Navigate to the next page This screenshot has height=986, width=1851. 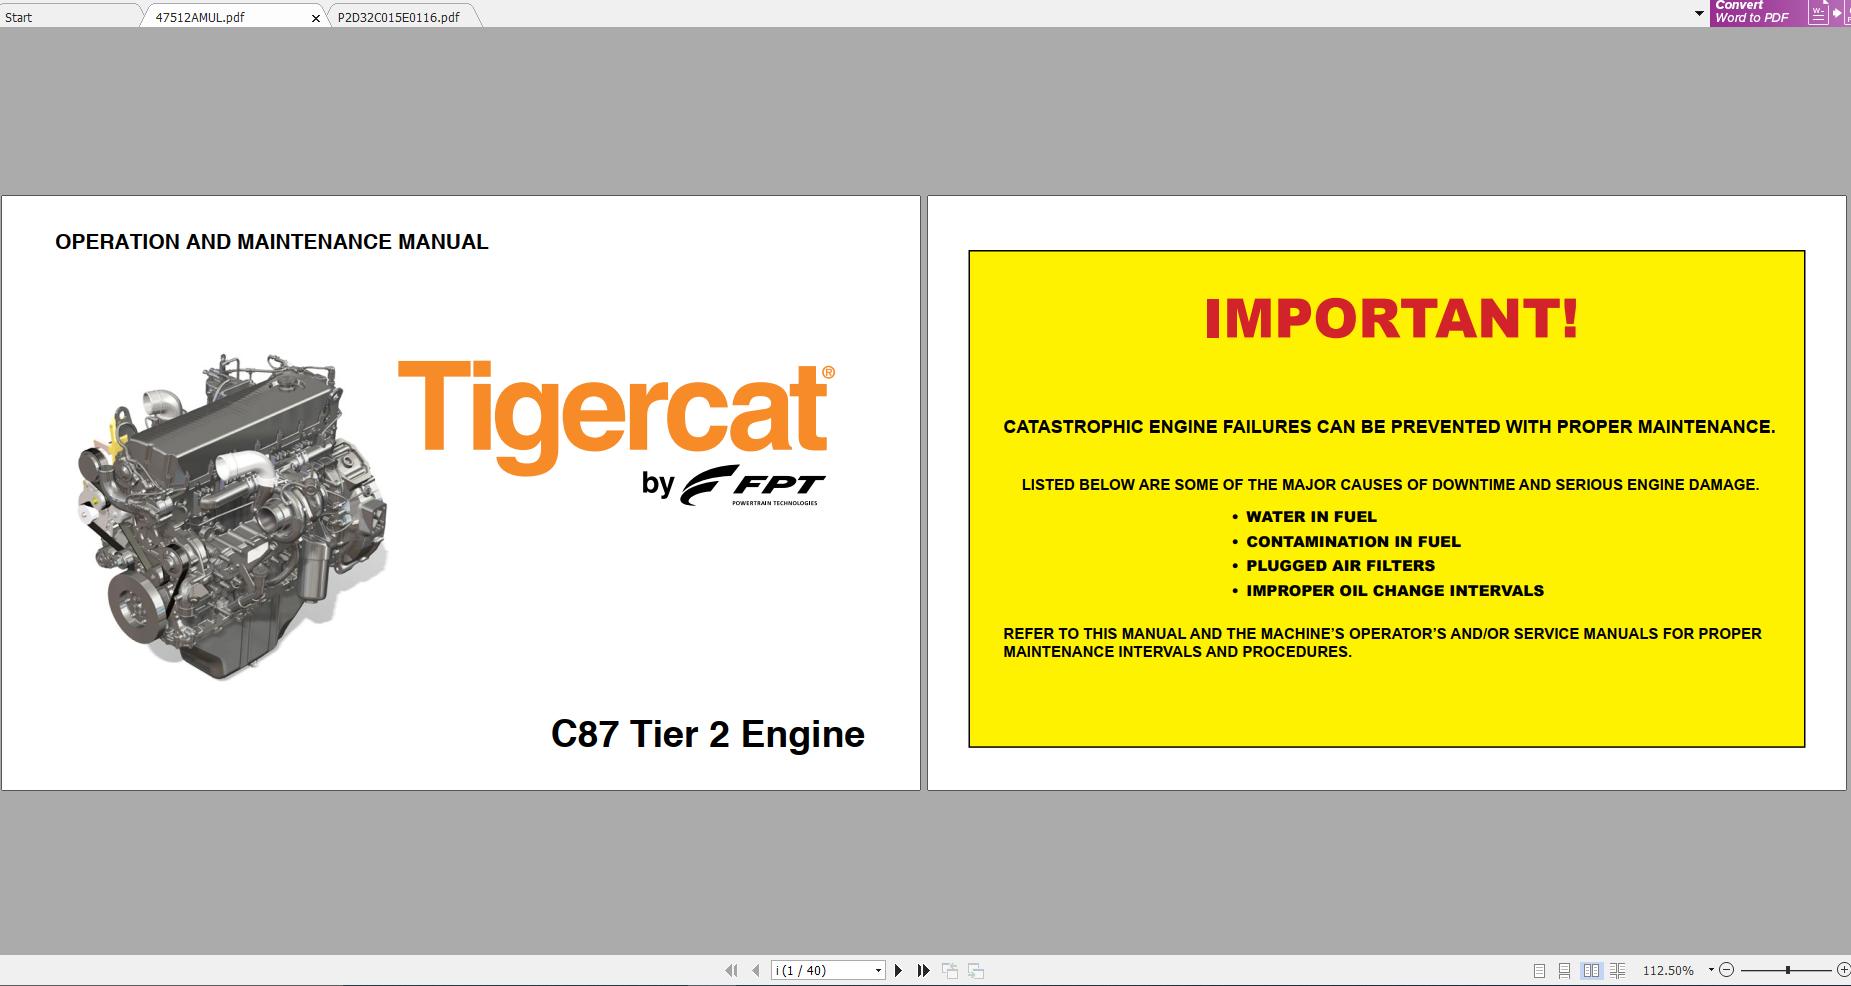(x=899, y=970)
